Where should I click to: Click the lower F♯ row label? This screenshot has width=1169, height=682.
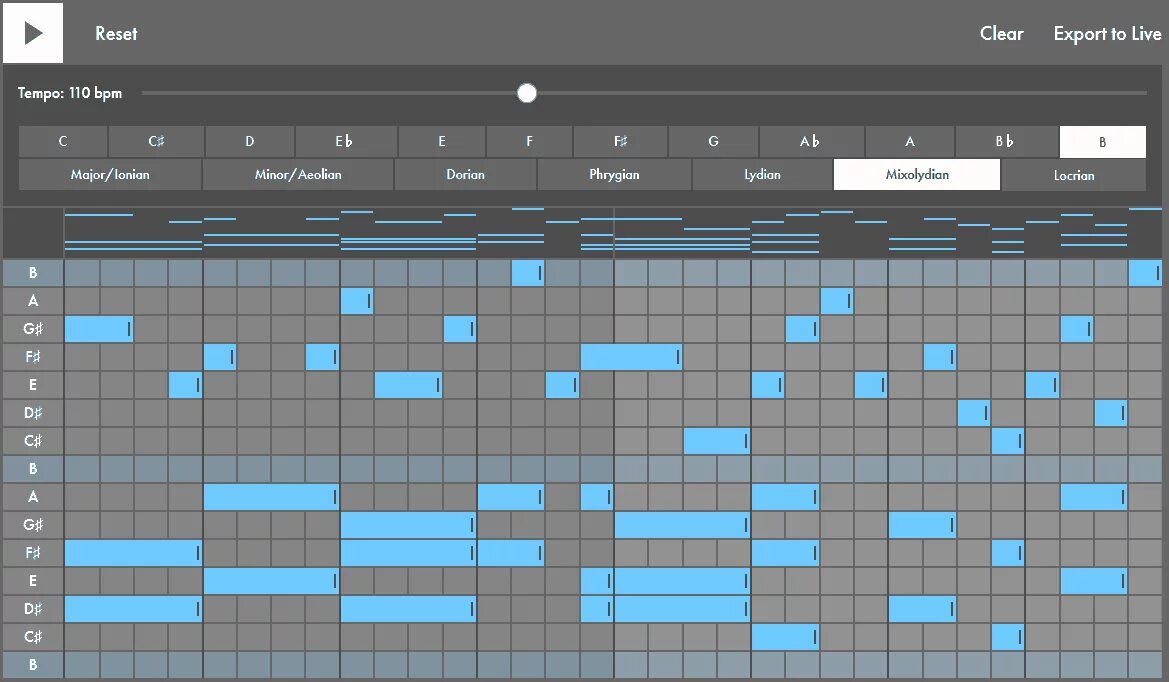(33, 552)
